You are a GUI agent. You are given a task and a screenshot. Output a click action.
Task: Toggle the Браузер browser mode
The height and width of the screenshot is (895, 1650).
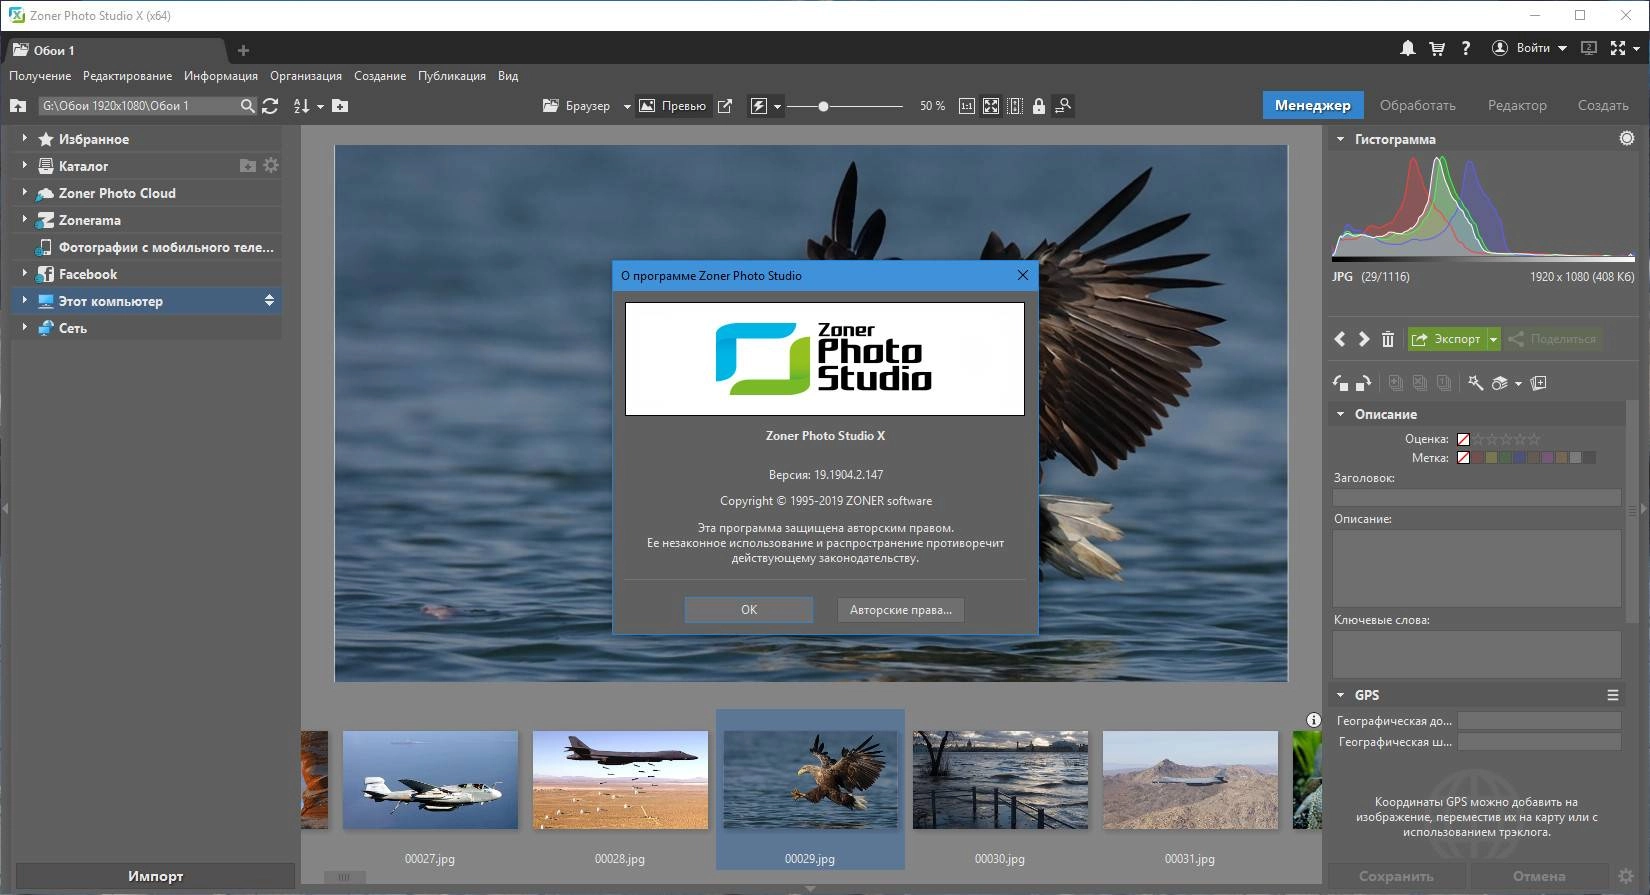tap(576, 105)
